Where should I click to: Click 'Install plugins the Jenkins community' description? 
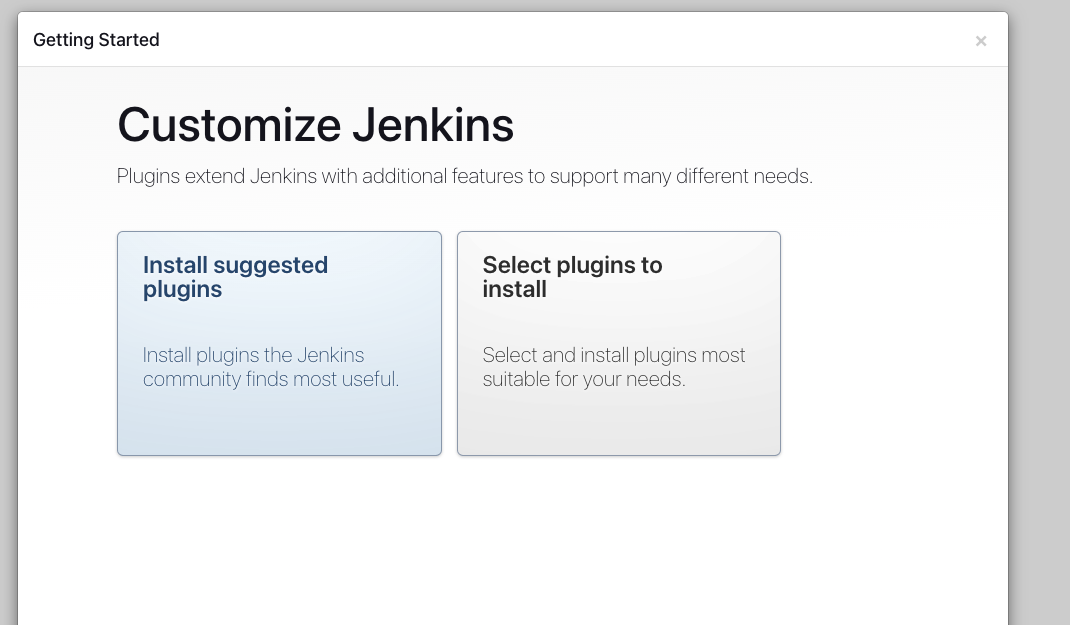click(x=253, y=355)
